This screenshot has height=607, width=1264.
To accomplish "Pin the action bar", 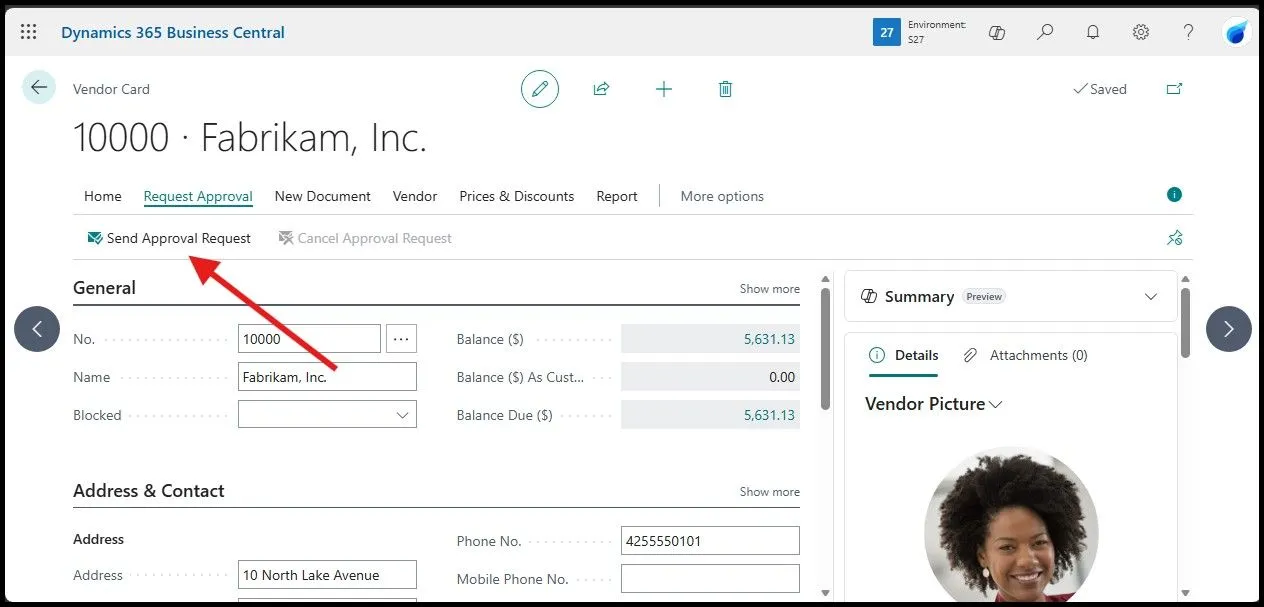I will coord(1175,238).
